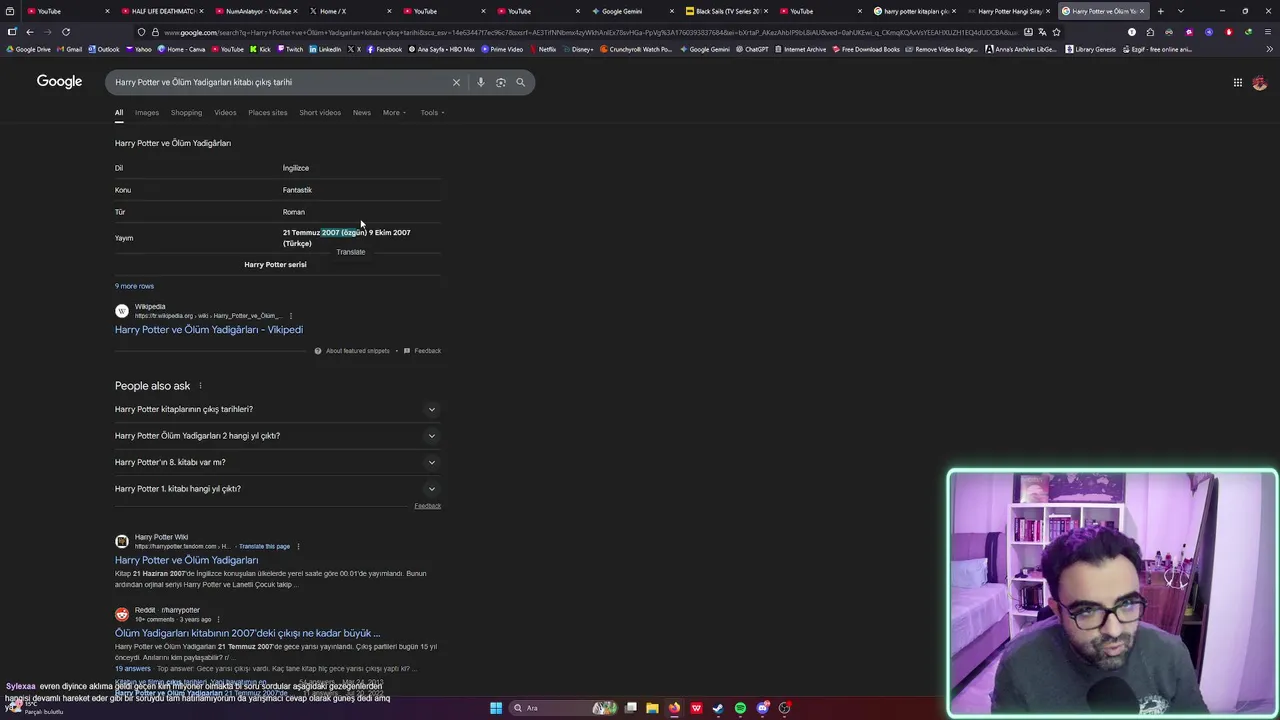Image resolution: width=1280 pixels, height=720 pixels.
Task: Open the Tools dropdown
Action: pos(432,112)
